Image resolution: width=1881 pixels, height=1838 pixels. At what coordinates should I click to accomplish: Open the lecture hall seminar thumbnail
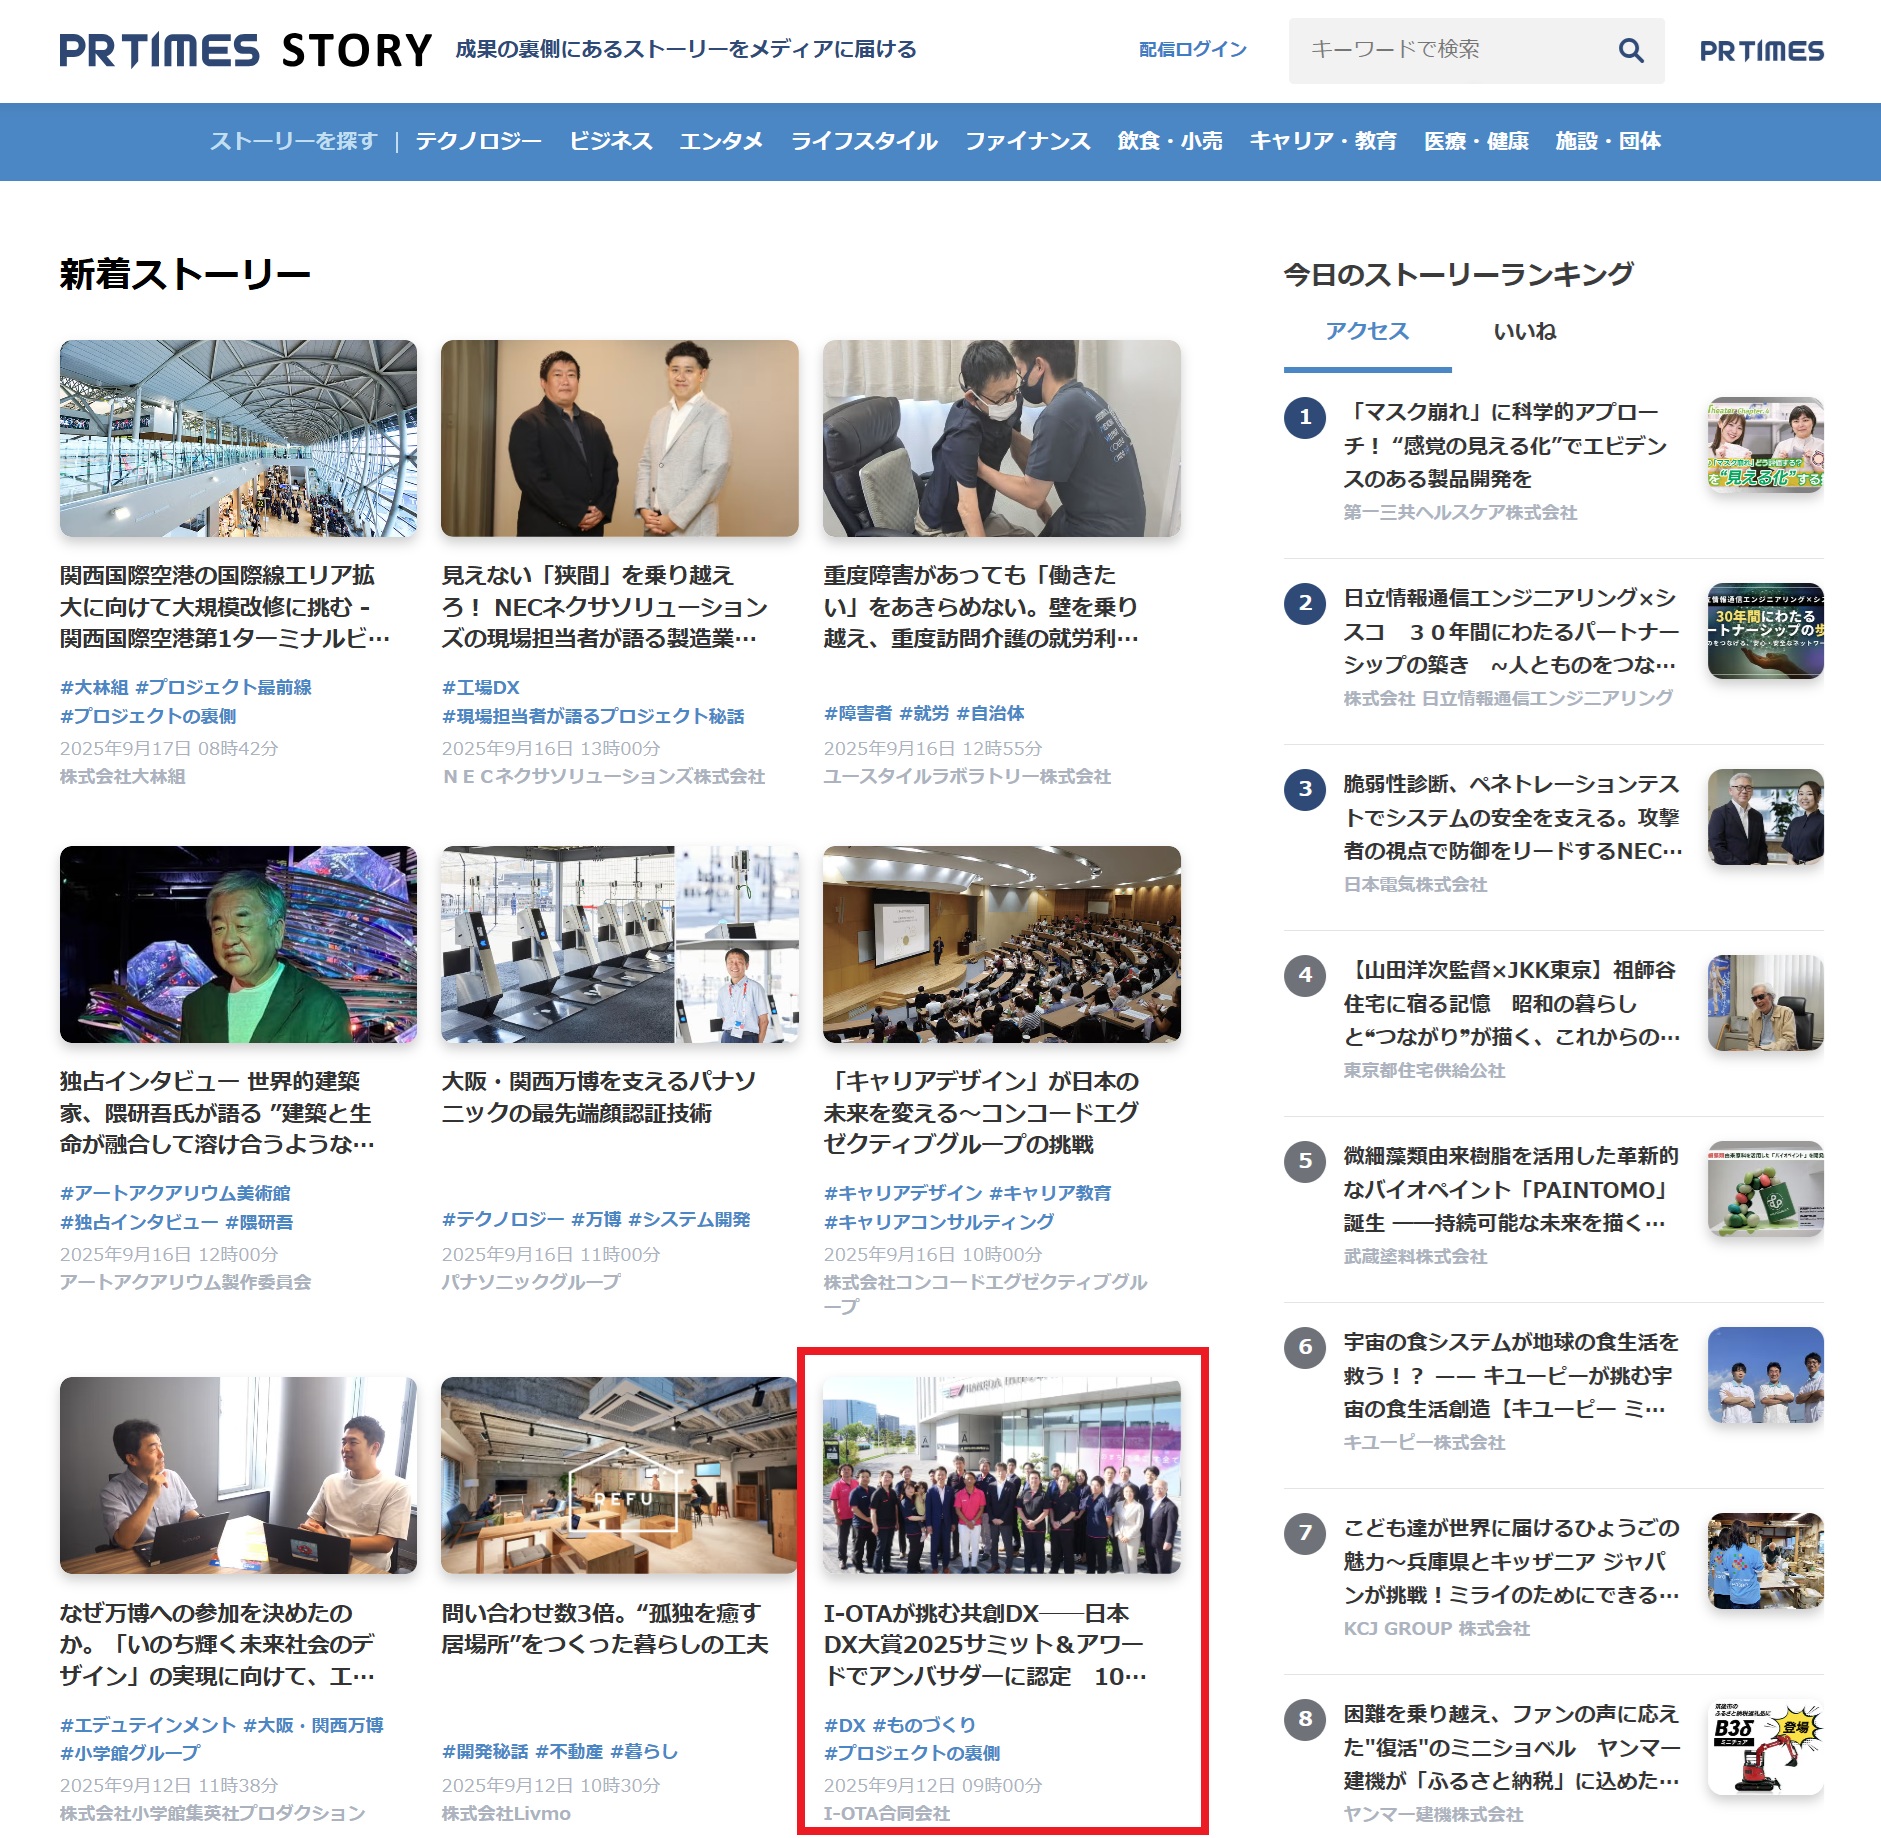tap(1002, 944)
